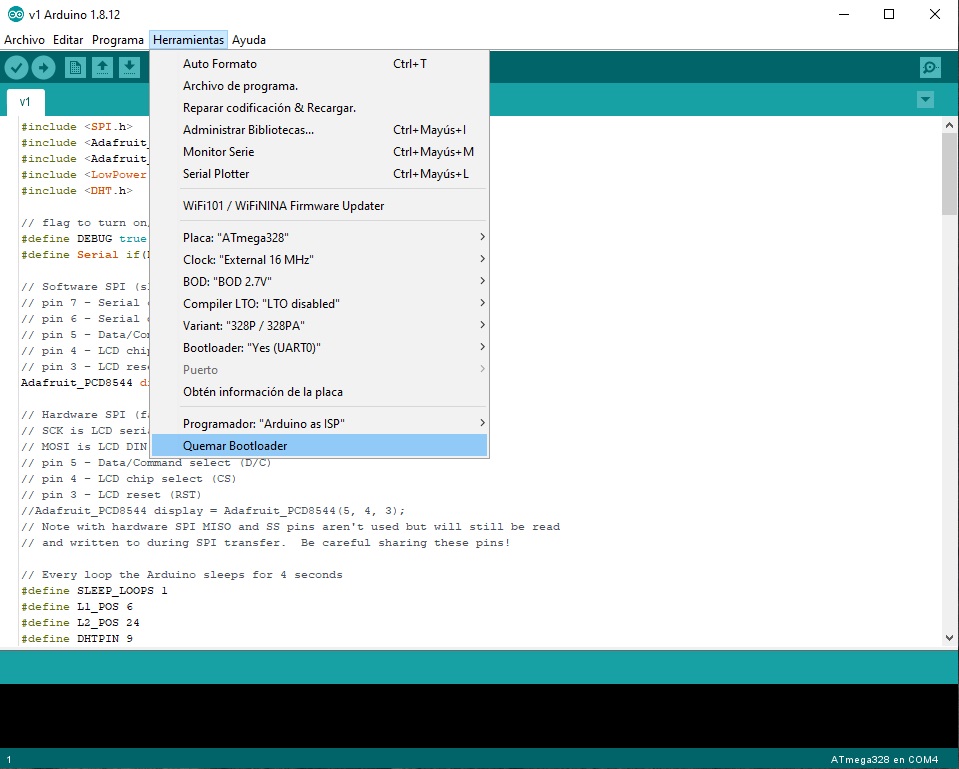Viewport: 959px width, 769px height.
Task: Open a sketch using the Open icon
Action: pos(102,67)
